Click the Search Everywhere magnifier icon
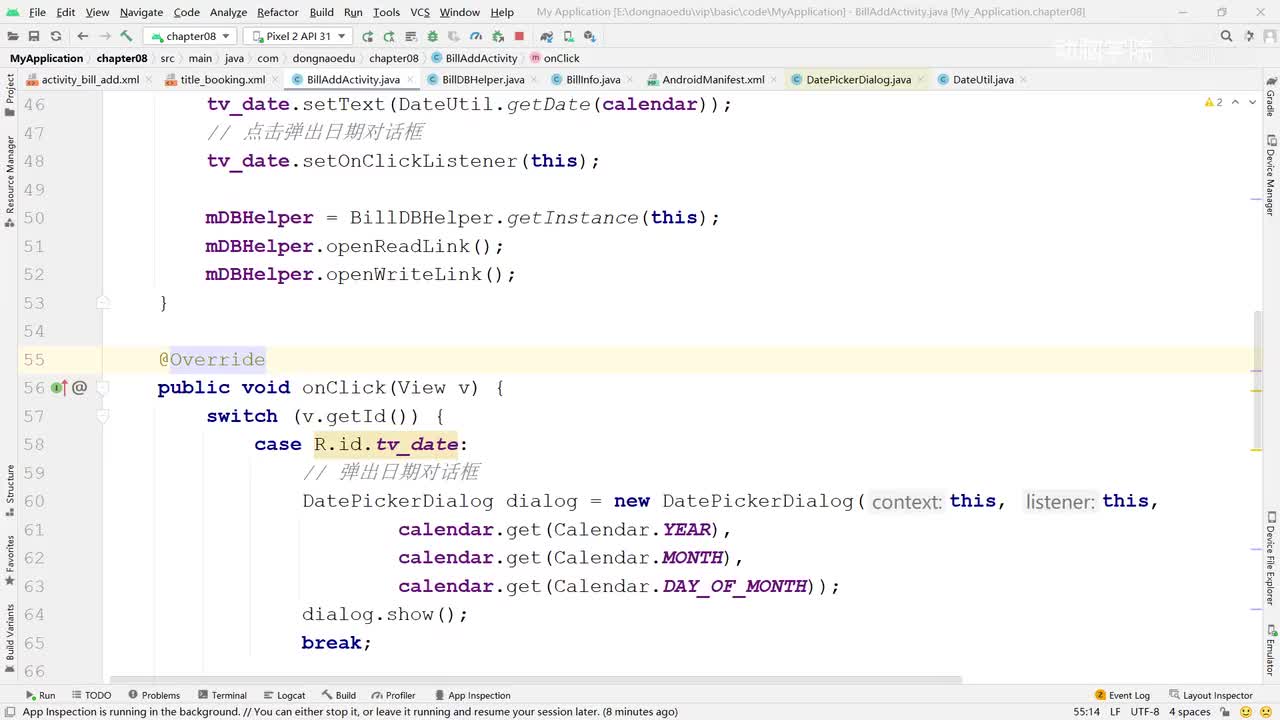The image size is (1280, 720). pos(1226,36)
